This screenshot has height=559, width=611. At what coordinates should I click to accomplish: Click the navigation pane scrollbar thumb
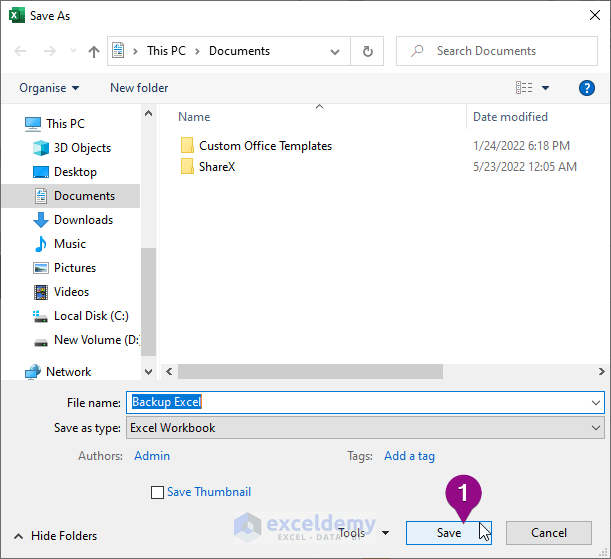[x=148, y=302]
